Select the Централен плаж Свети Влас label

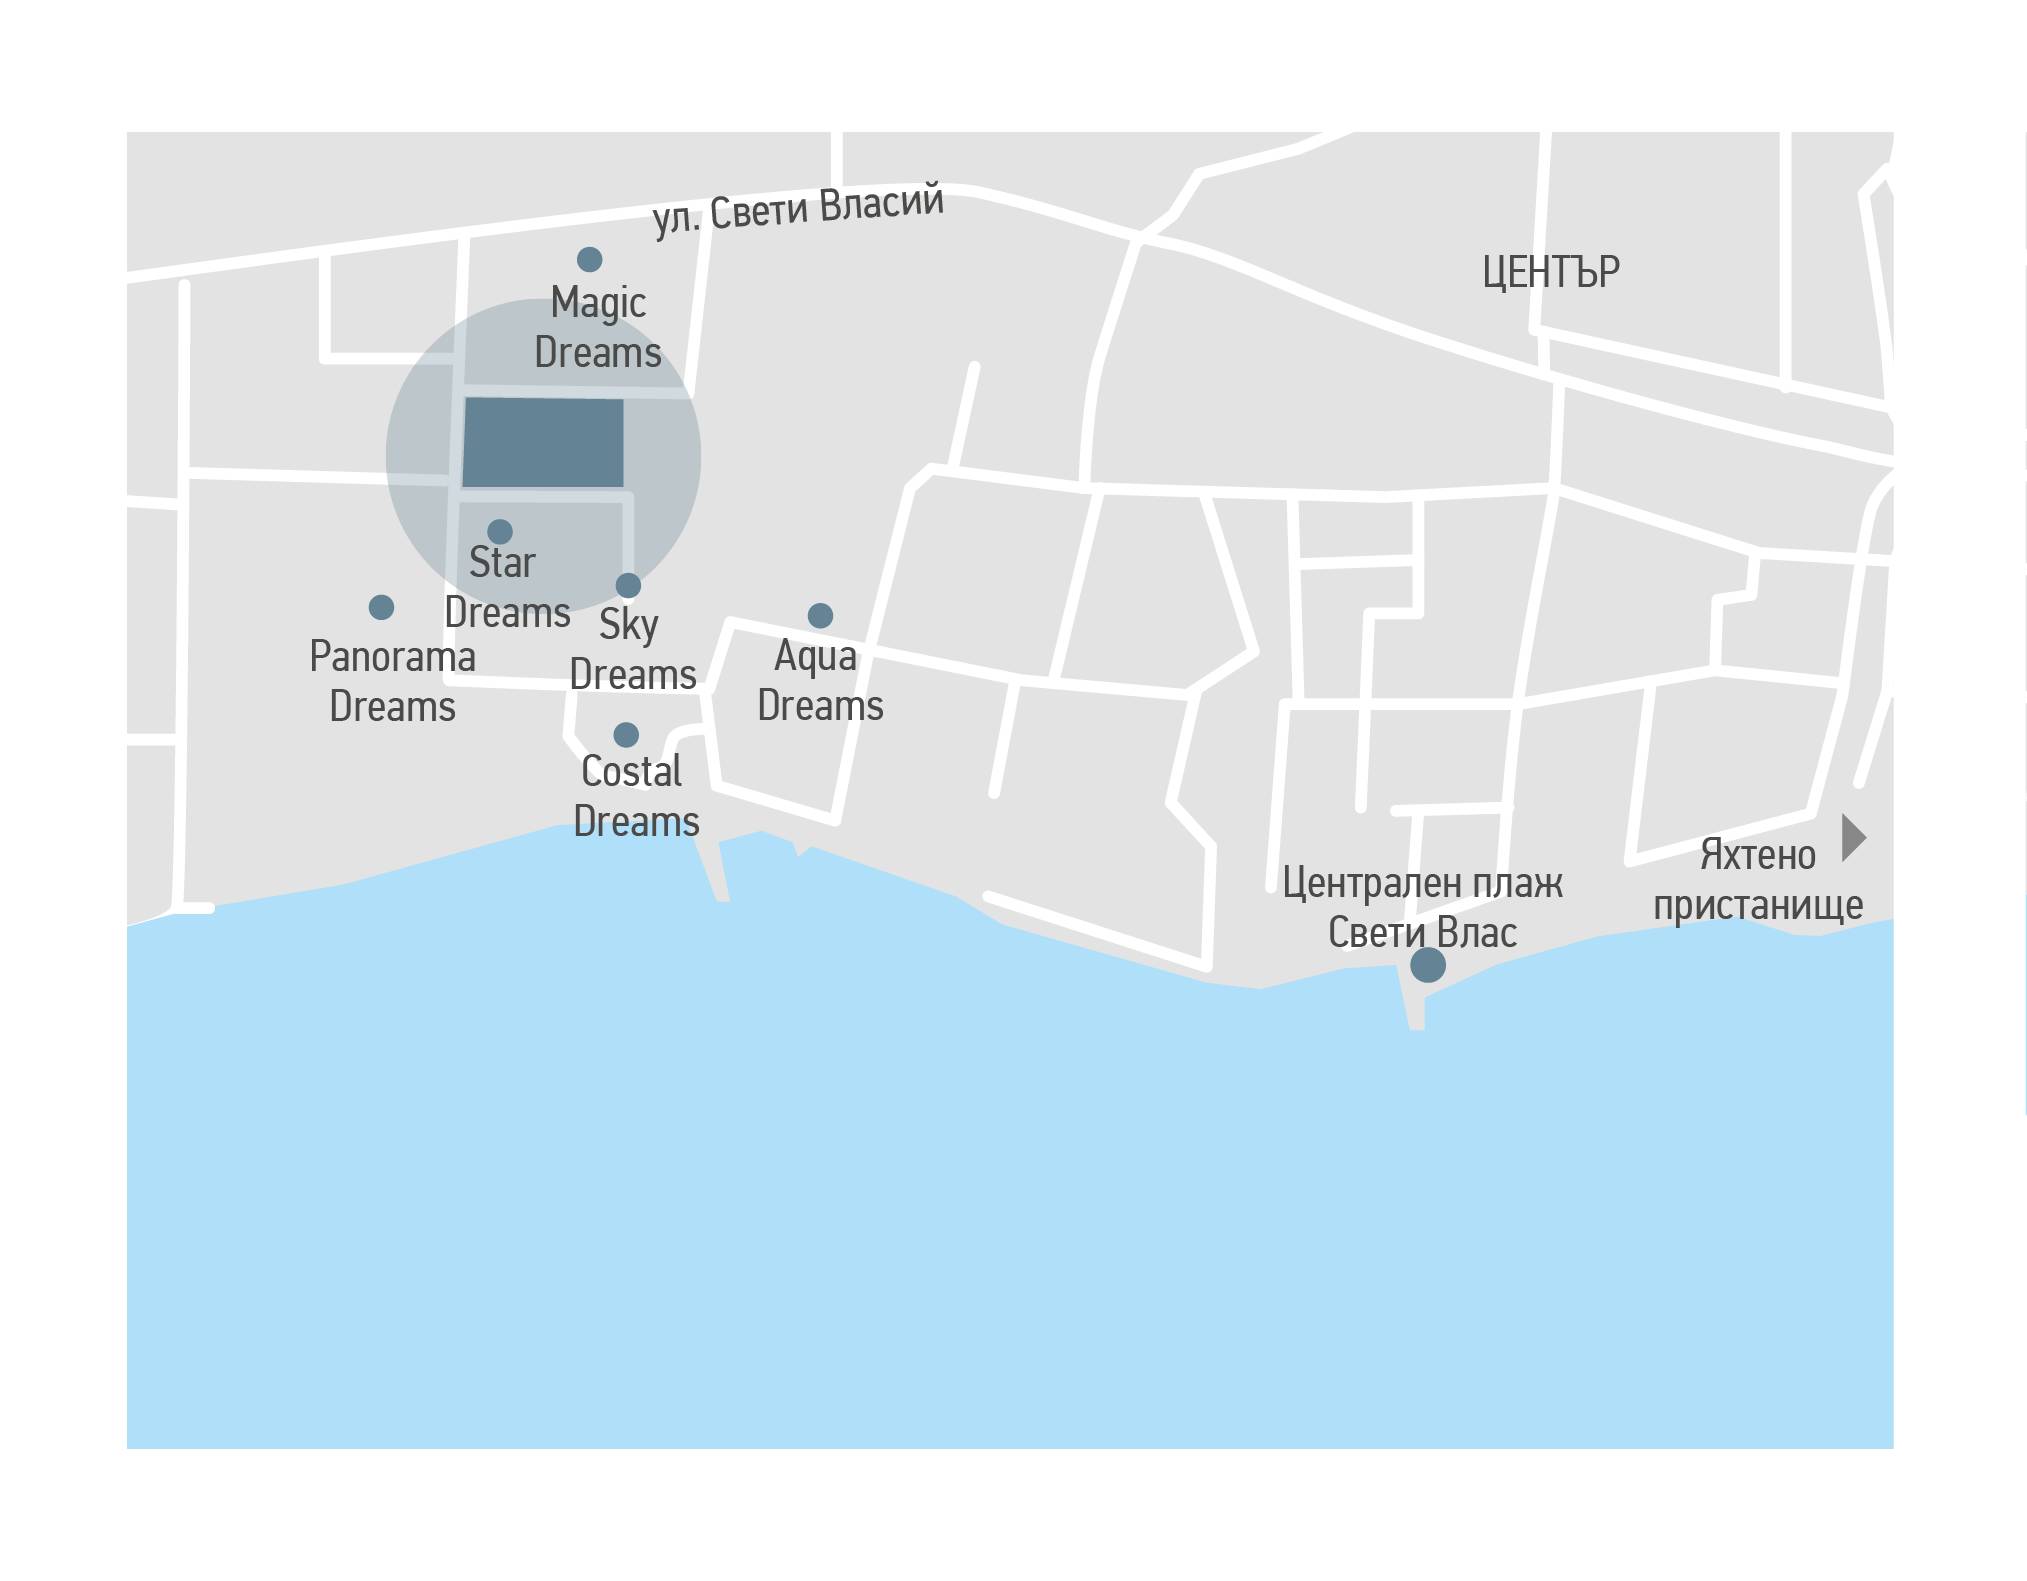1422,908
